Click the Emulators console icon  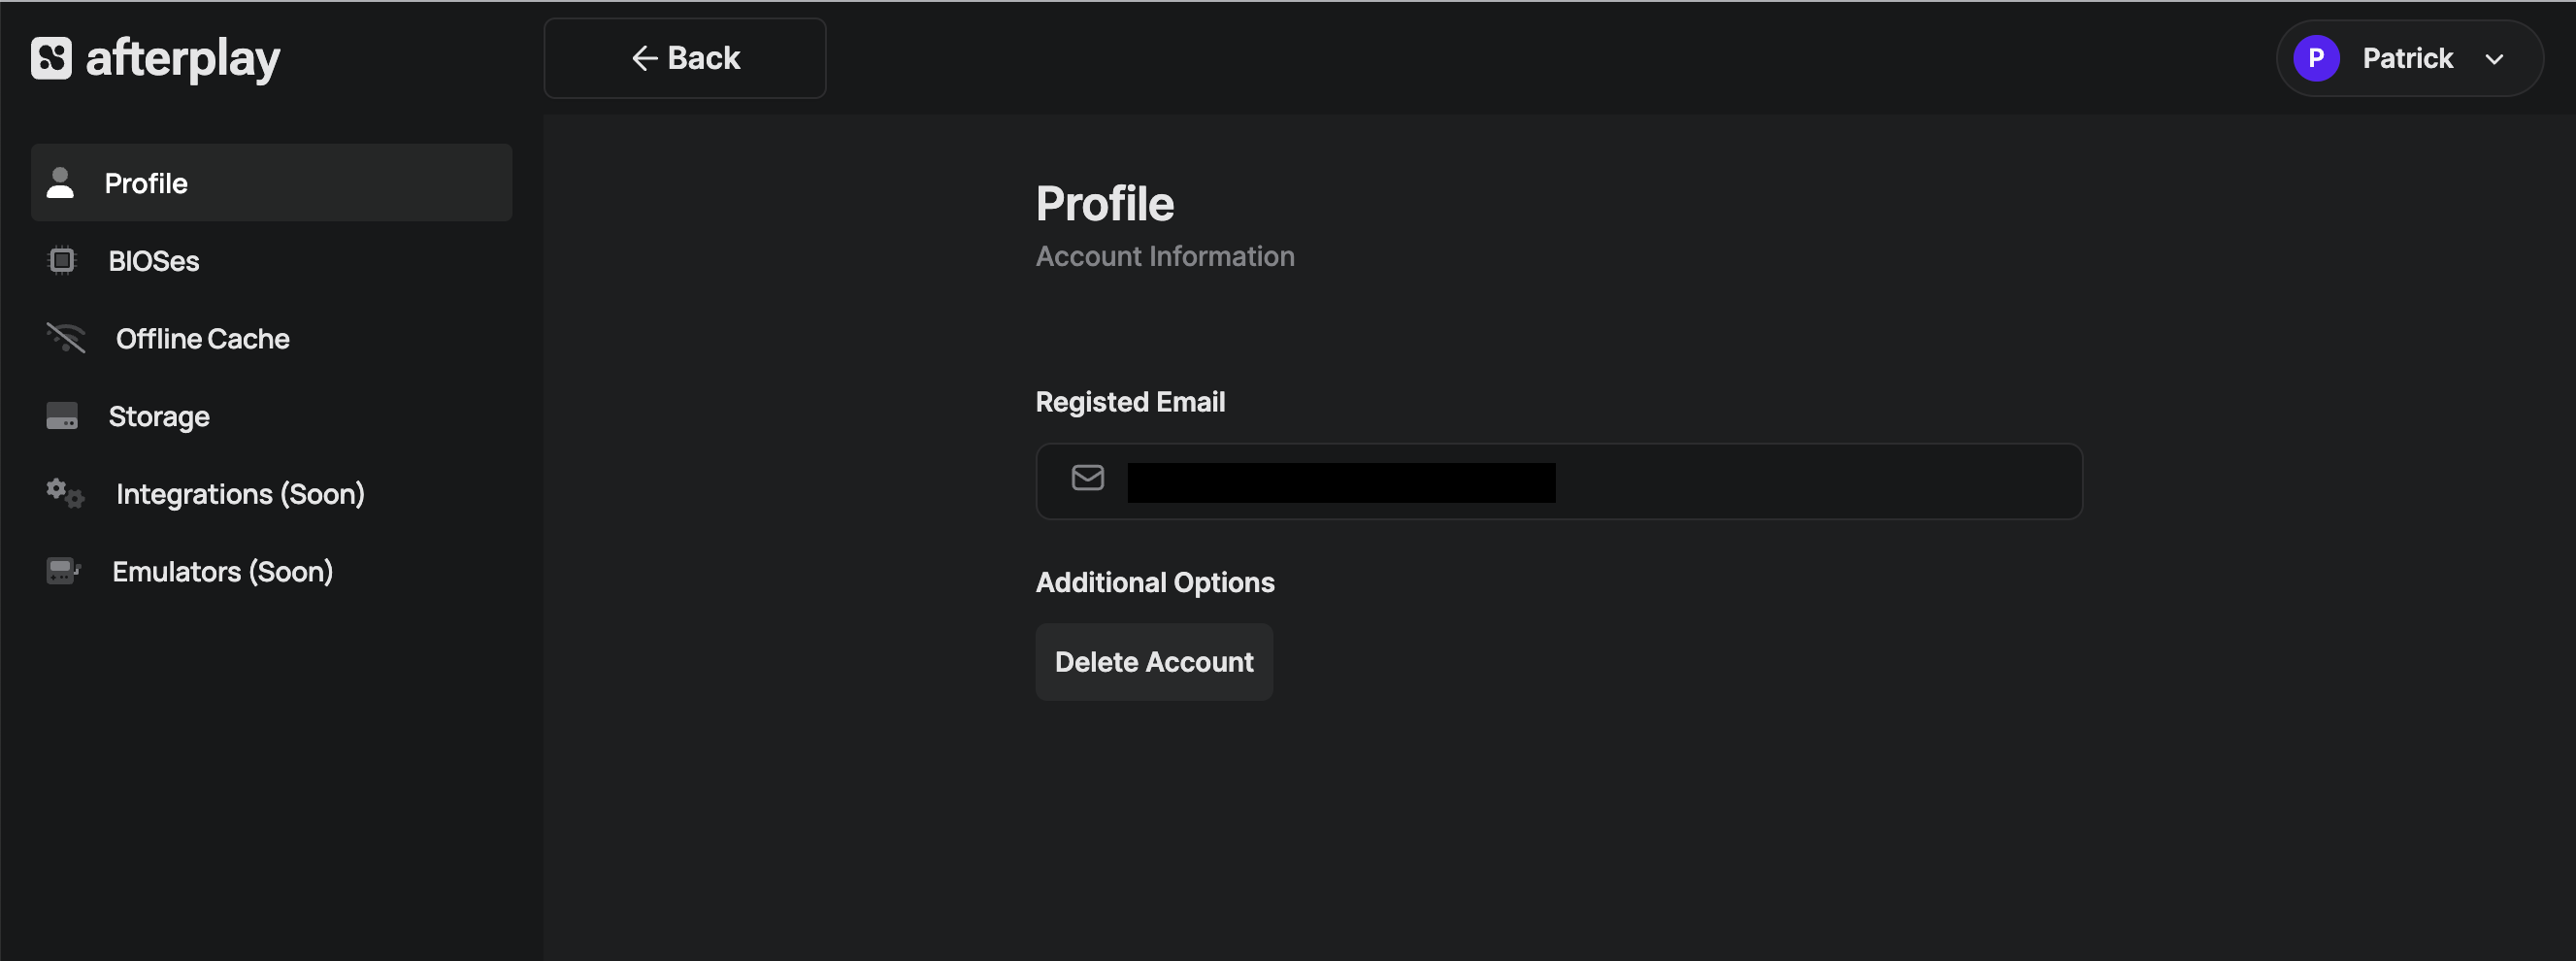63,571
